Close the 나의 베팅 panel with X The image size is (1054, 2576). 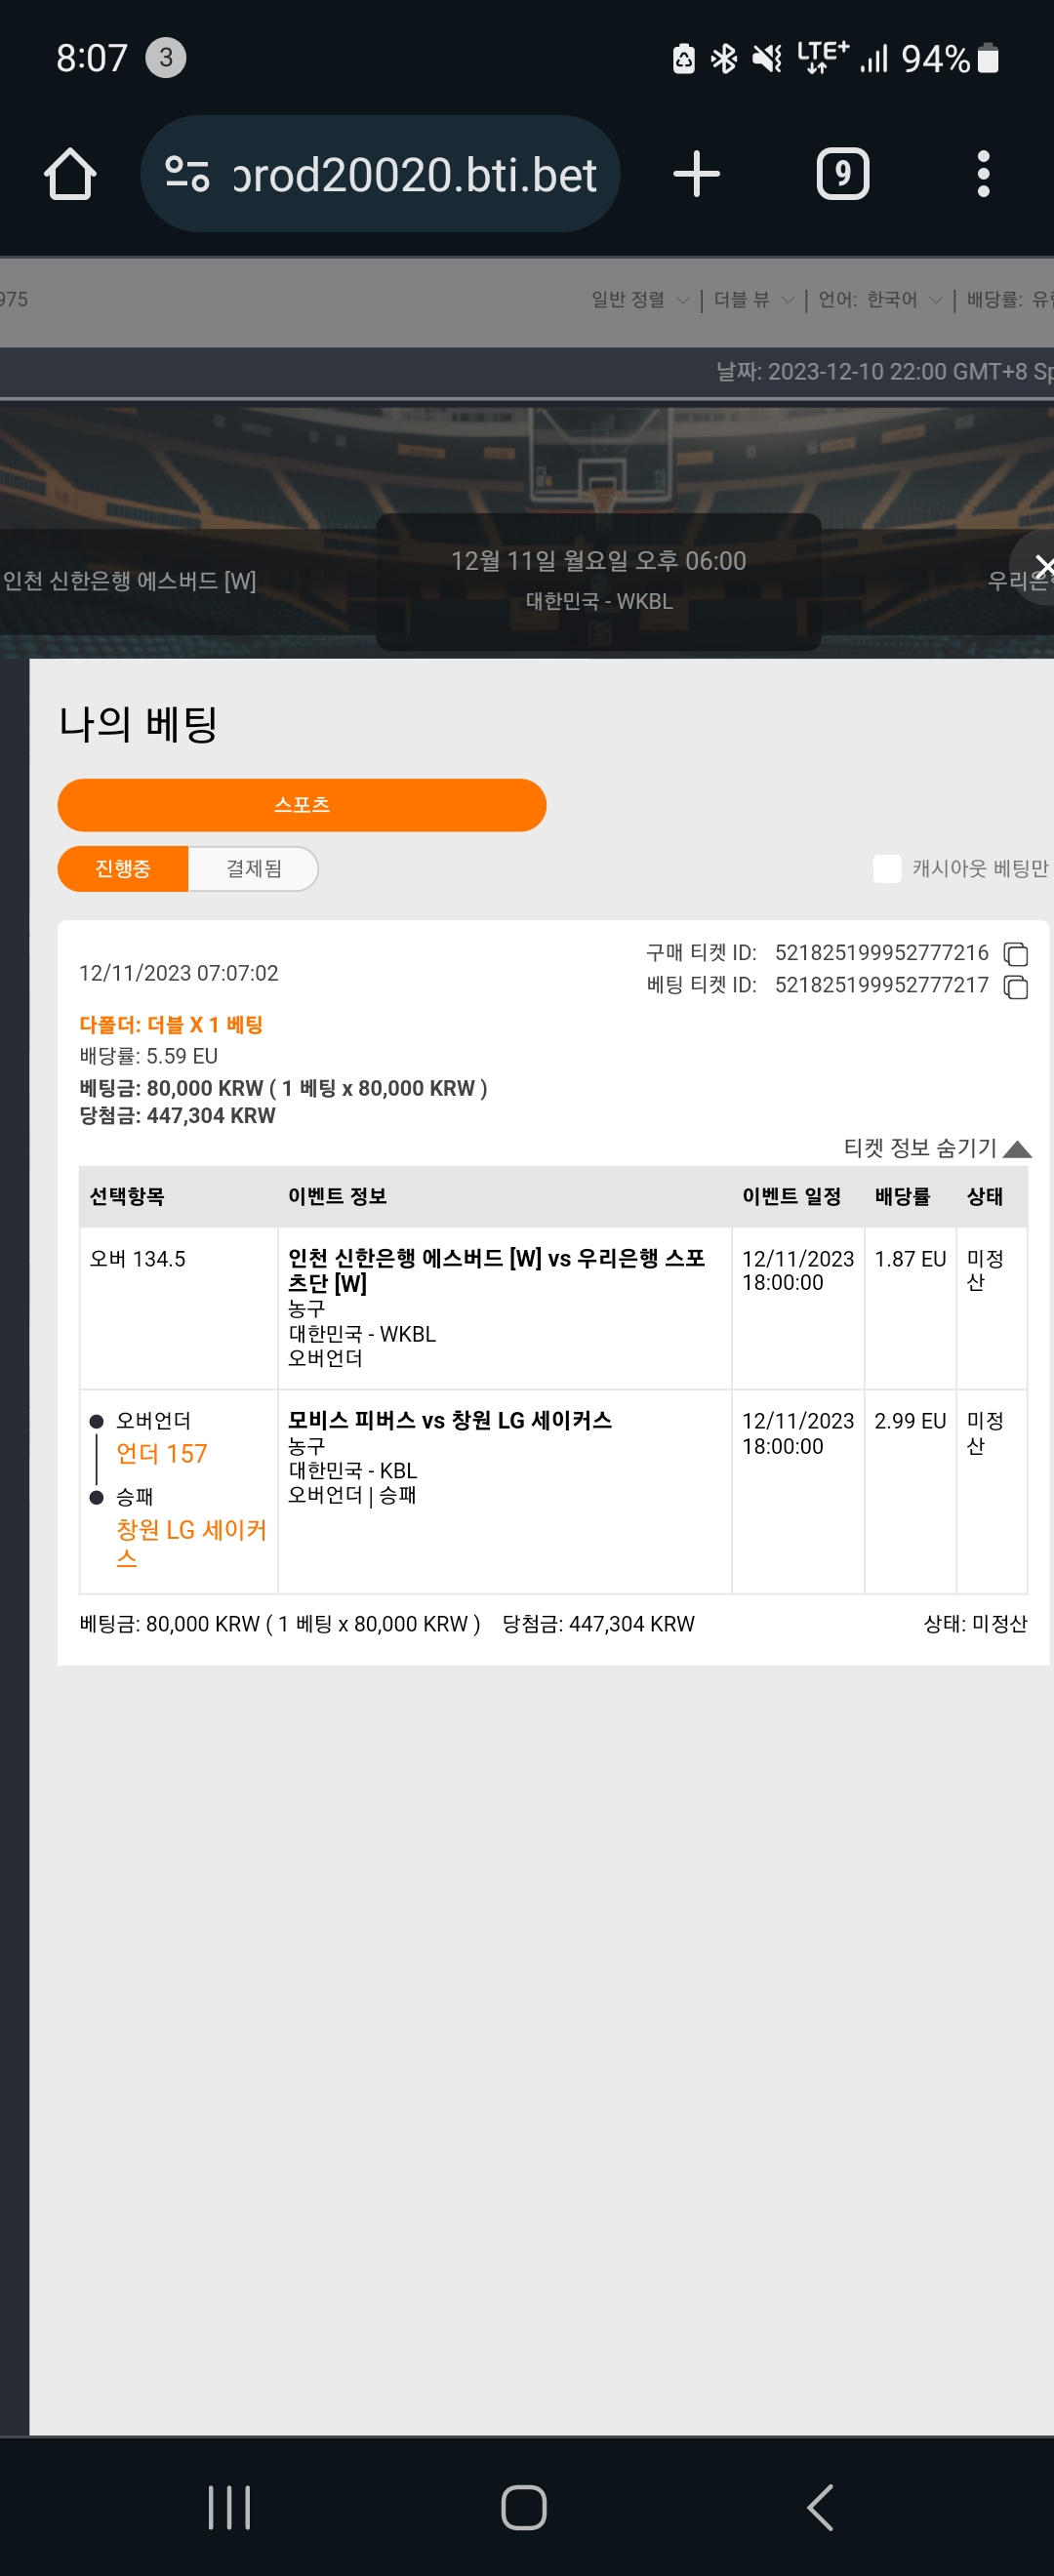coord(1042,567)
